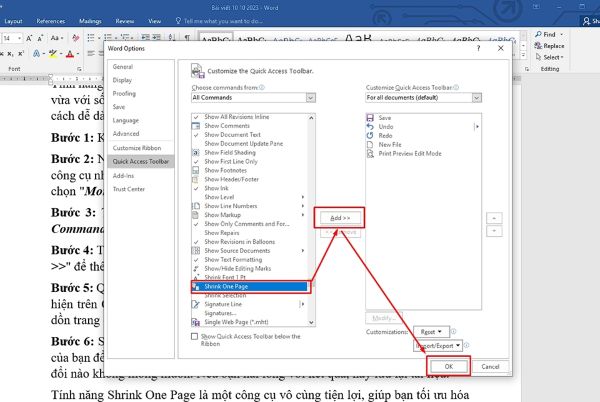
Task: Select the Undo item in the right list
Action: (x=384, y=126)
